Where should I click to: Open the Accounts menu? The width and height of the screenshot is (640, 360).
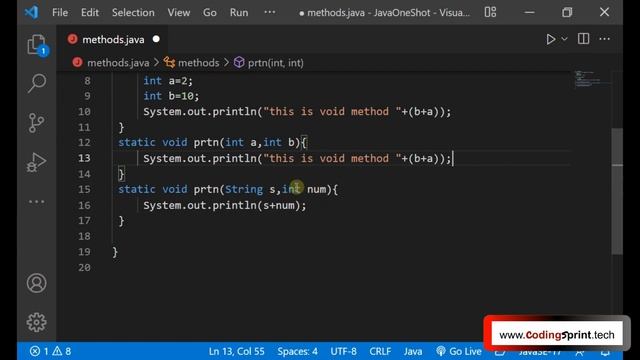[36, 283]
